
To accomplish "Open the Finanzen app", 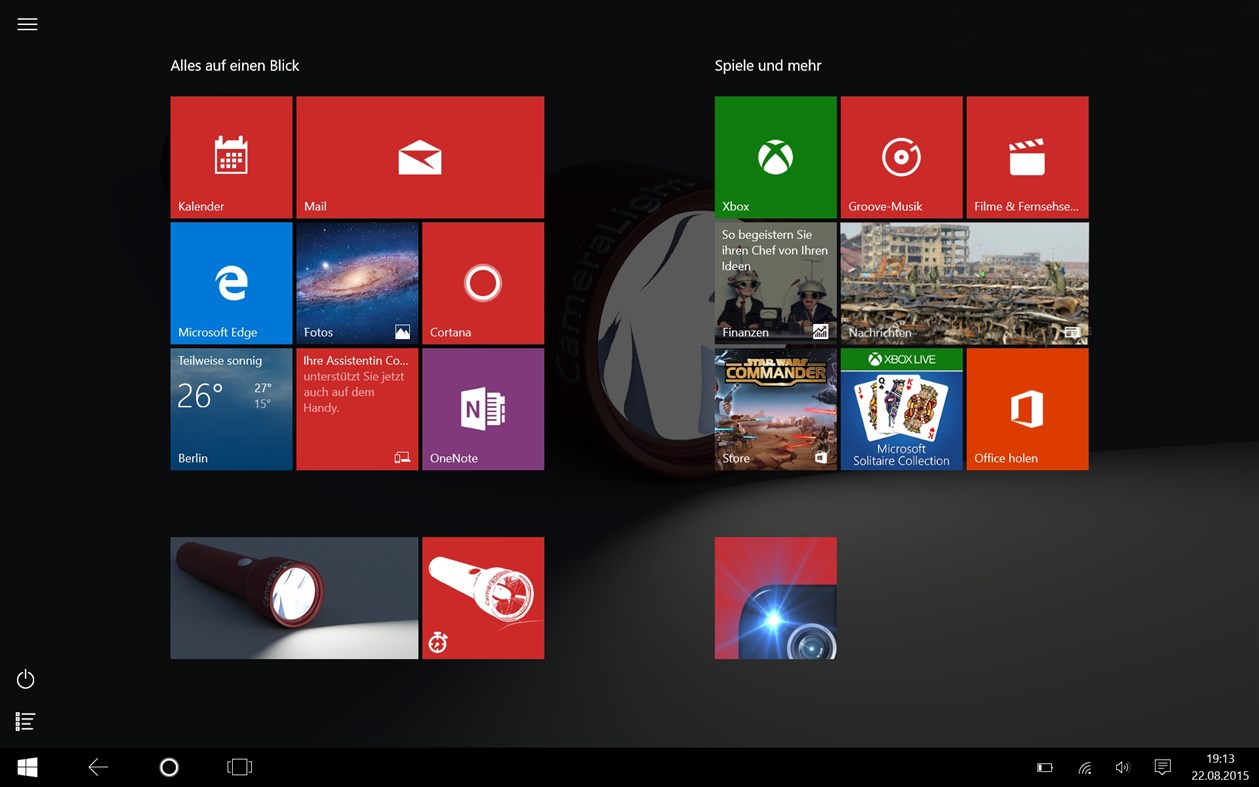I will click(775, 283).
